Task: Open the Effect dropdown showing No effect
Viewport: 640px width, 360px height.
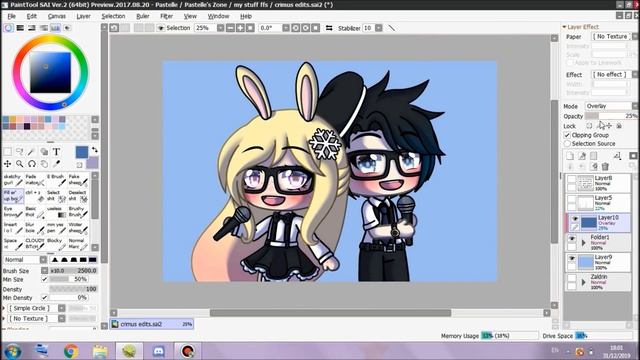Action: pyautogui.click(x=614, y=75)
